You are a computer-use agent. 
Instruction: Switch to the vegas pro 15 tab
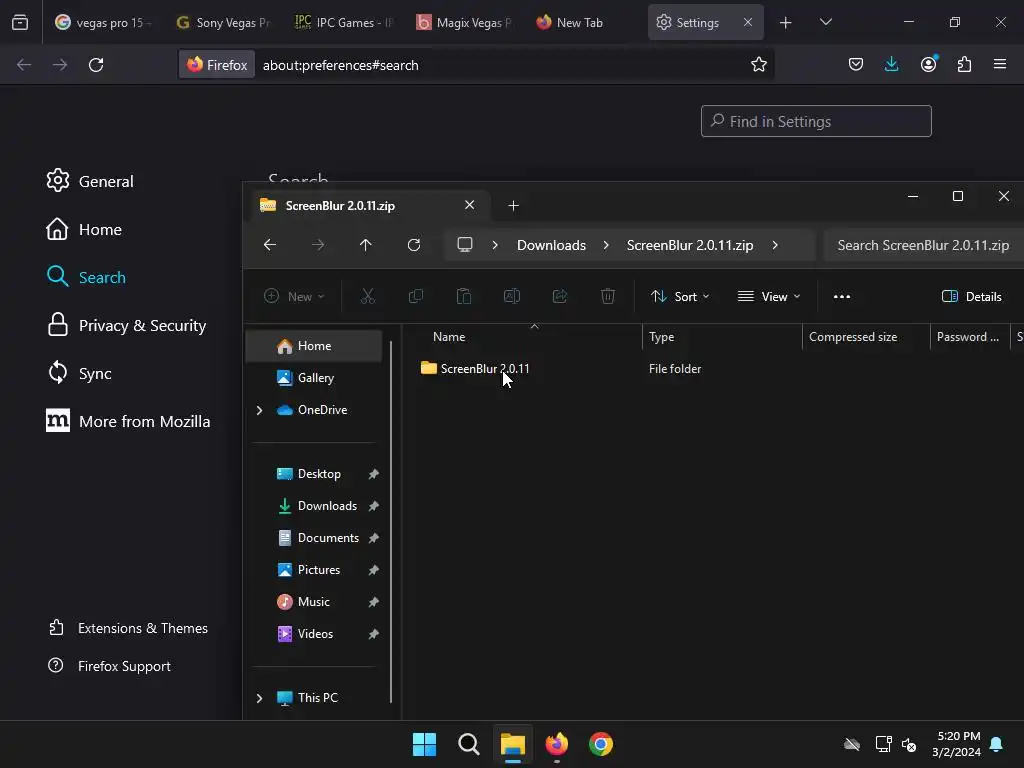(103, 23)
